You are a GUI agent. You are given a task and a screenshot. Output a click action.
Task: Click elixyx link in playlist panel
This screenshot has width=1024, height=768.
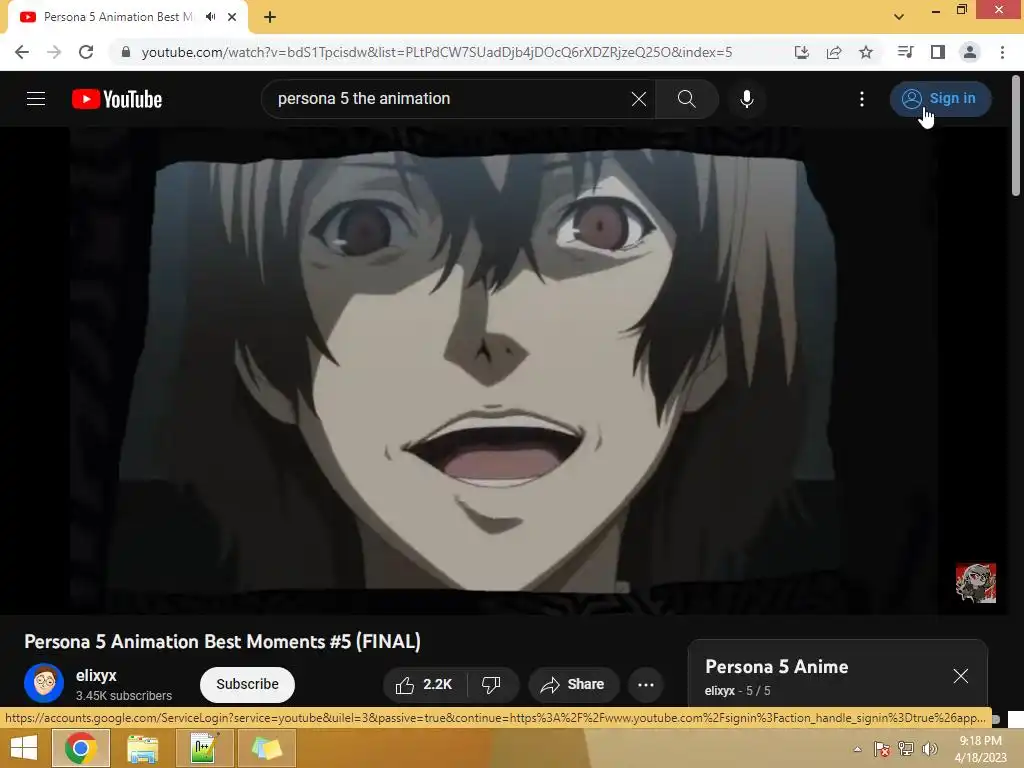(720, 691)
